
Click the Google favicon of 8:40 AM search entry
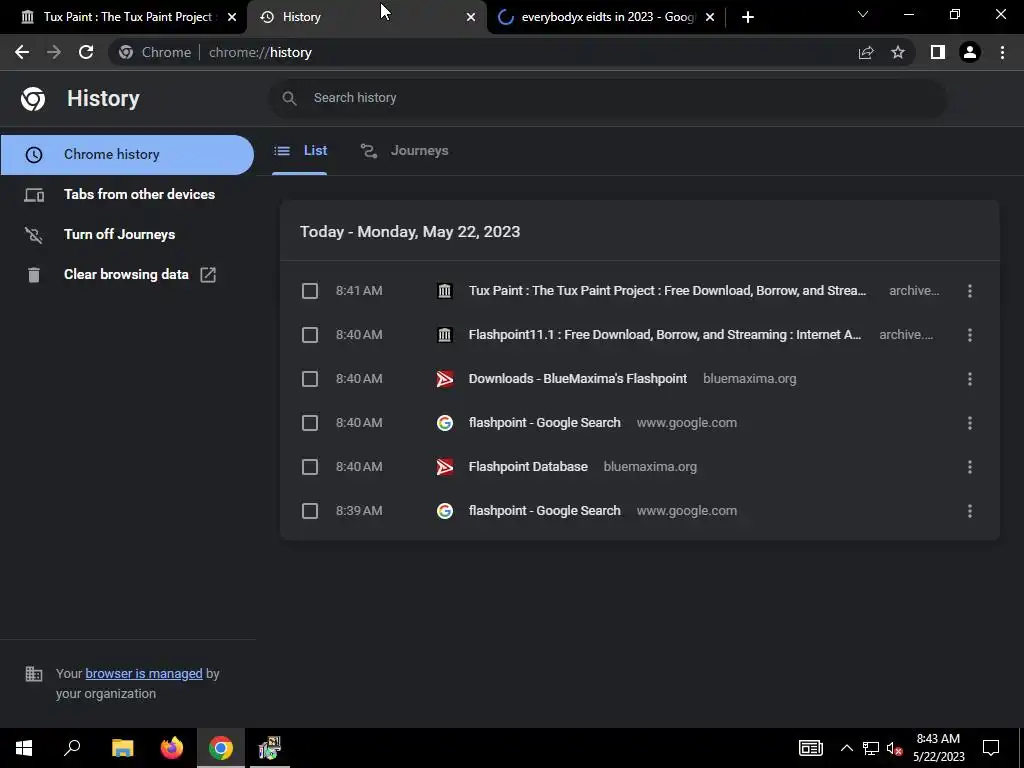click(445, 423)
